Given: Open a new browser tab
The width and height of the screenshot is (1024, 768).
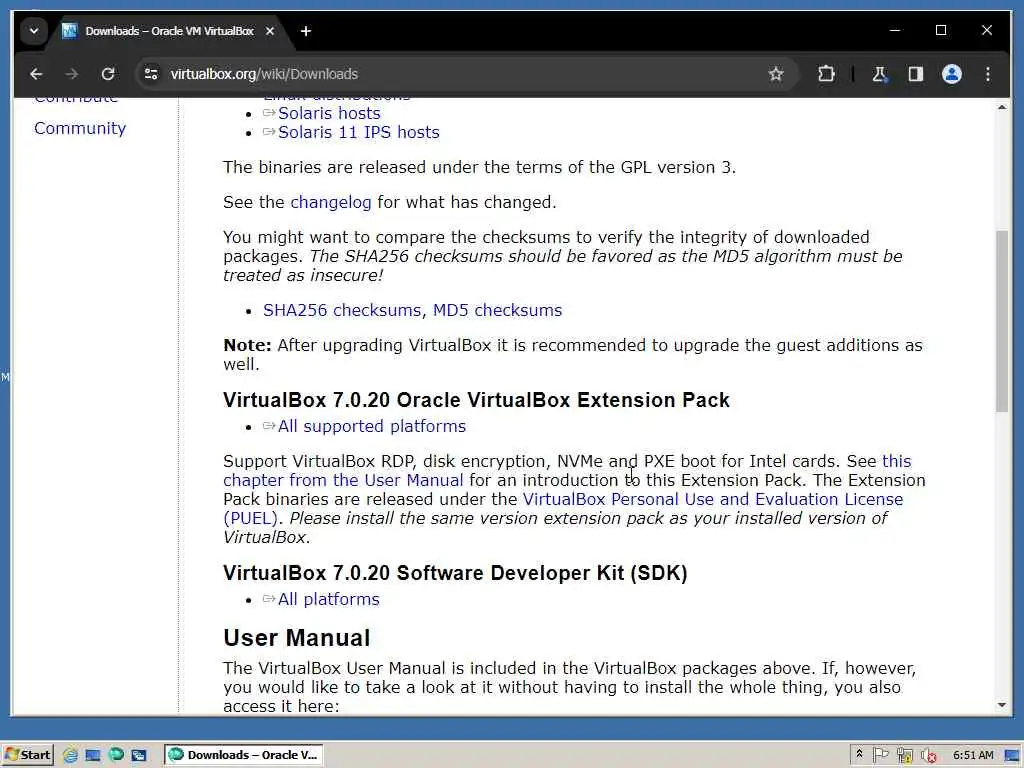Looking at the screenshot, I should 306,31.
